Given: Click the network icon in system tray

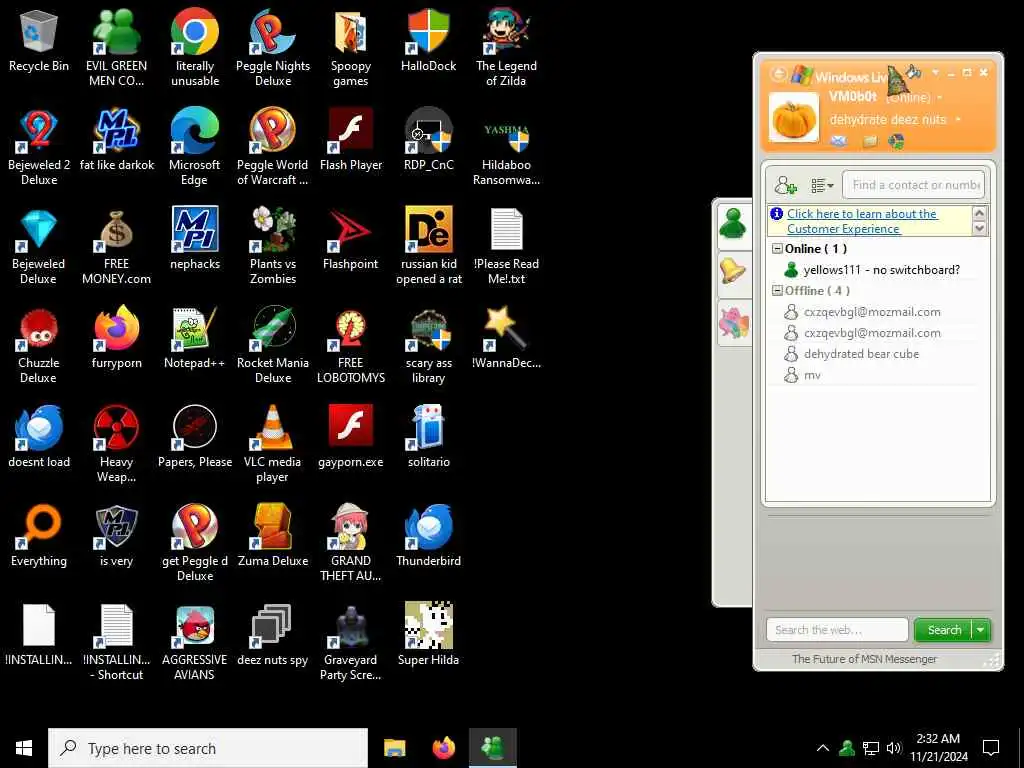Looking at the screenshot, I should (871, 748).
